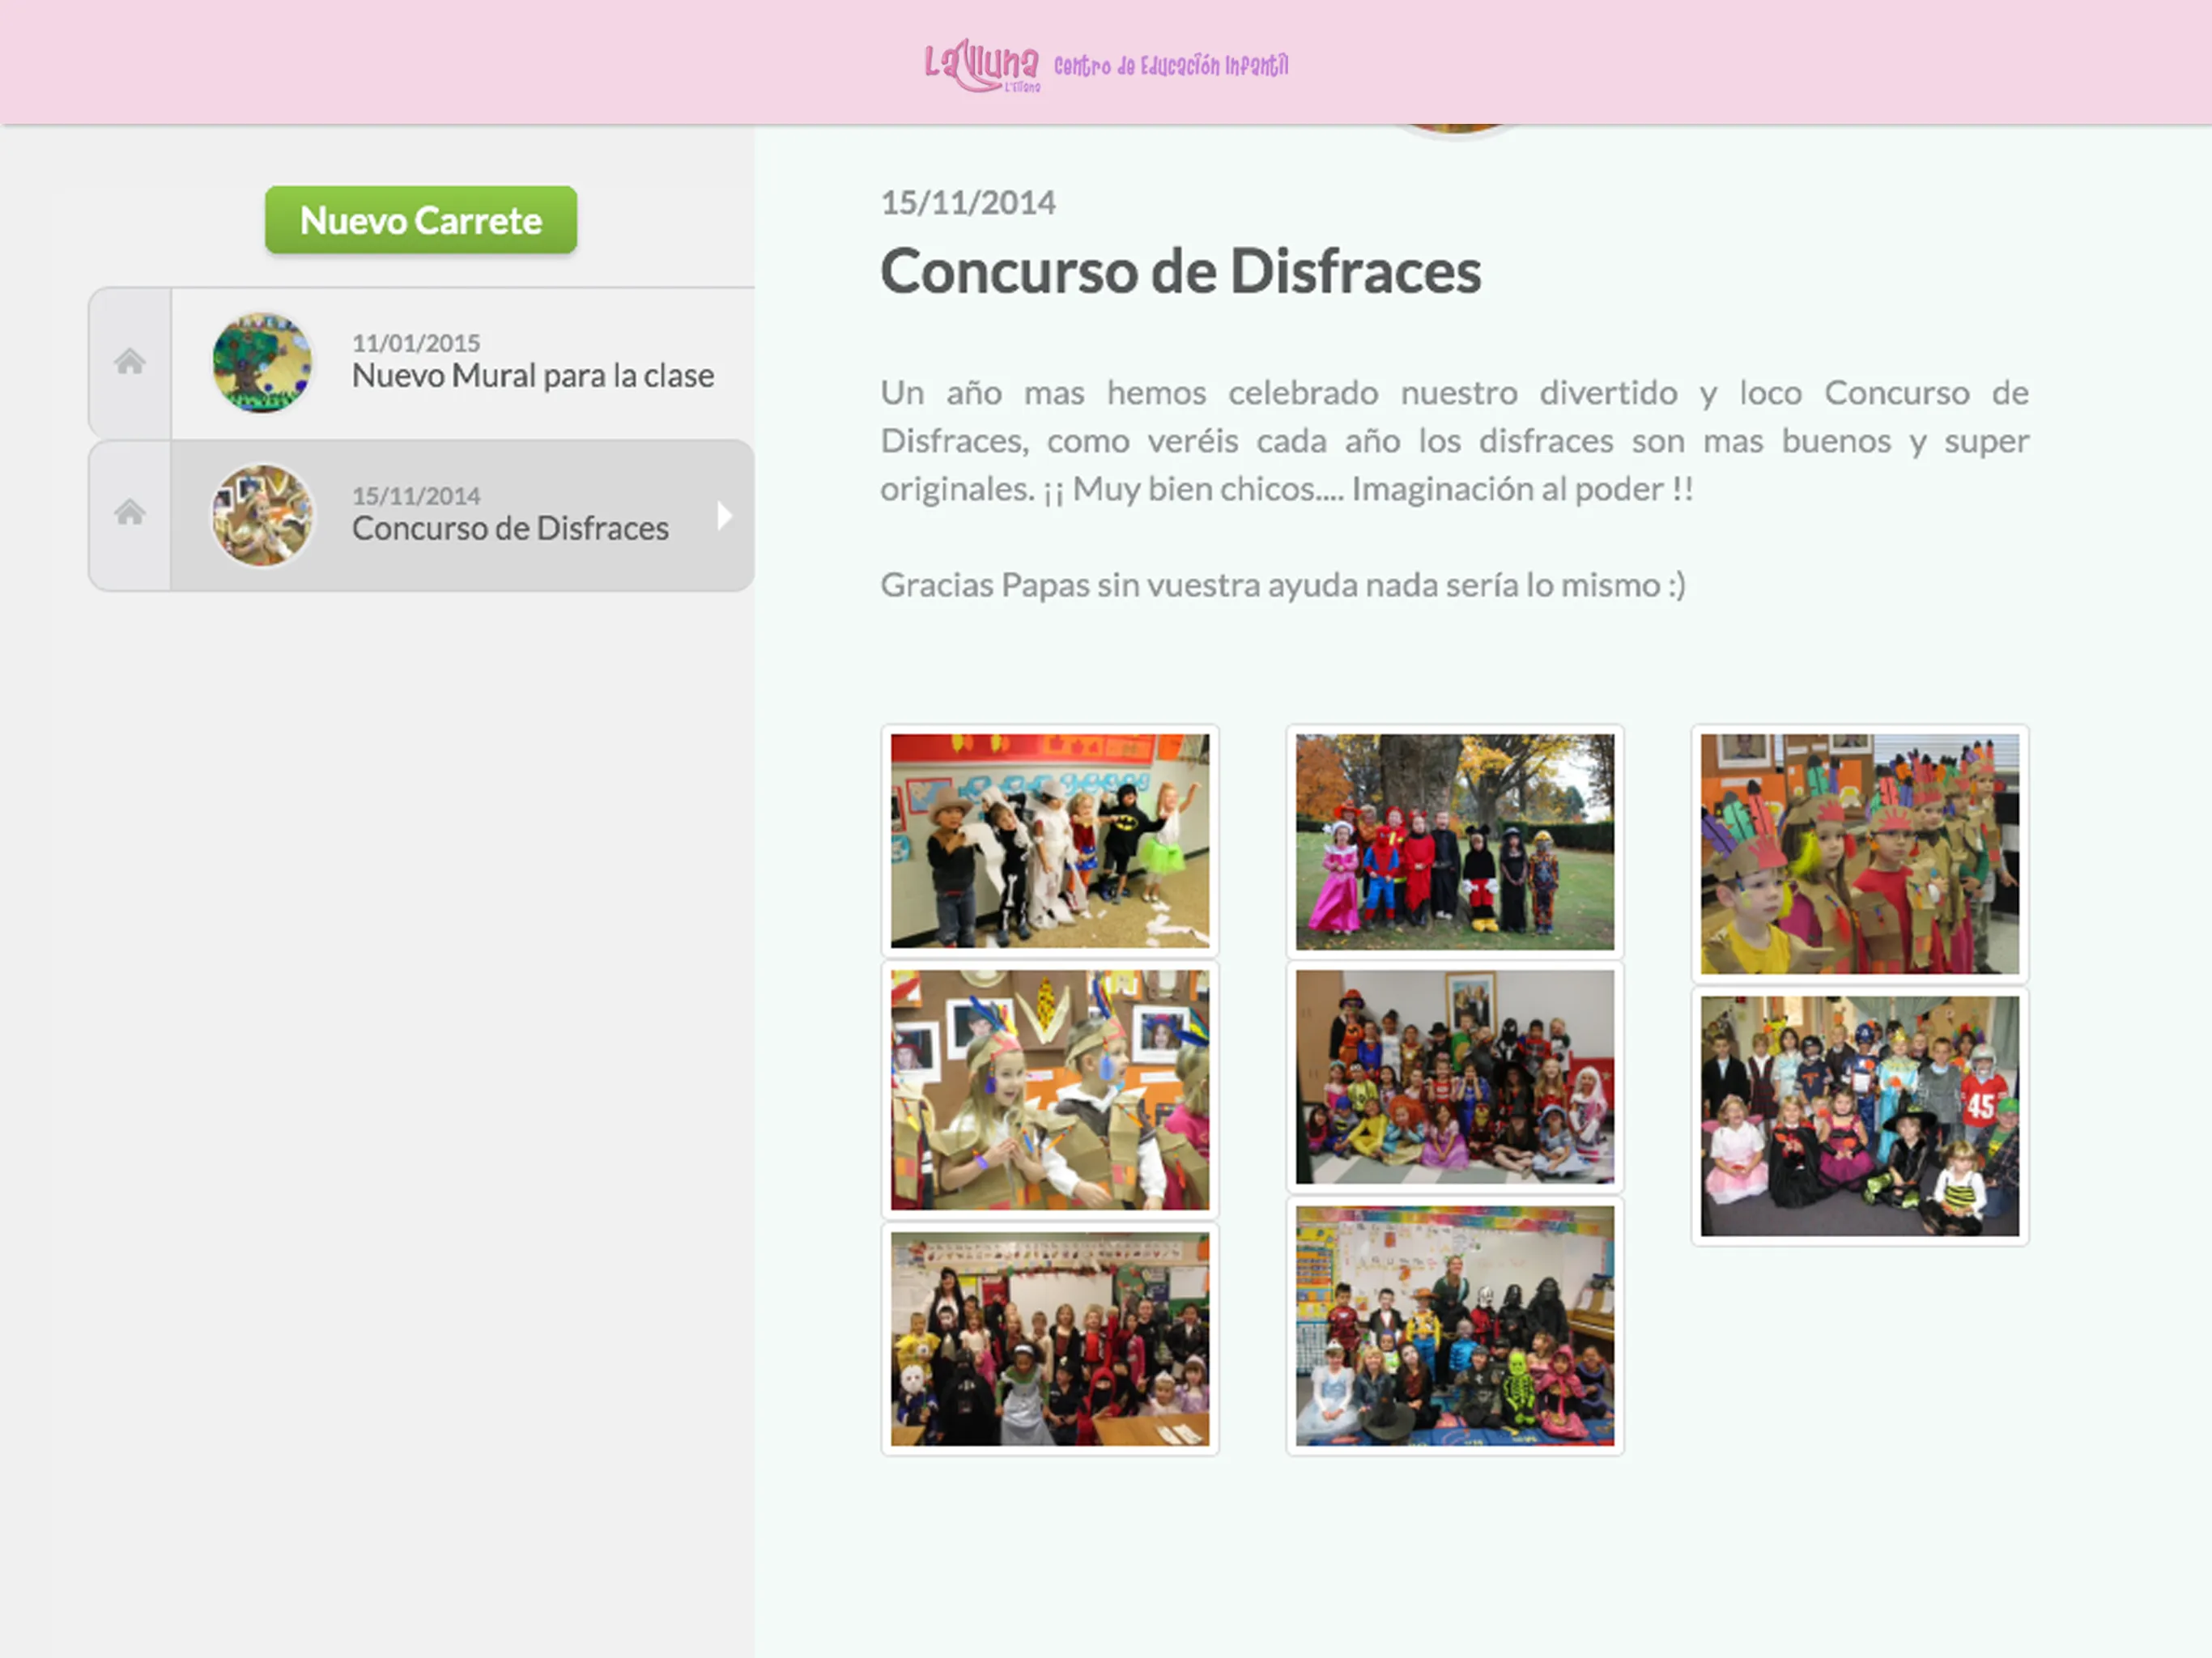2212x1658 pixels.
Task: Click the 11/01/2015 date in sidebar
Action: (416, 343)
